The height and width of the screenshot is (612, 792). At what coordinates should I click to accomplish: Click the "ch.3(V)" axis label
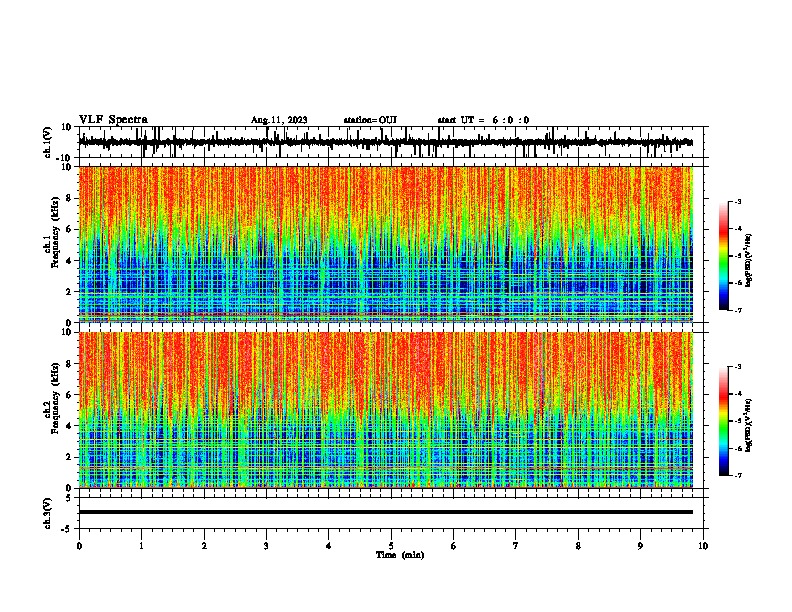coord(47,513)
